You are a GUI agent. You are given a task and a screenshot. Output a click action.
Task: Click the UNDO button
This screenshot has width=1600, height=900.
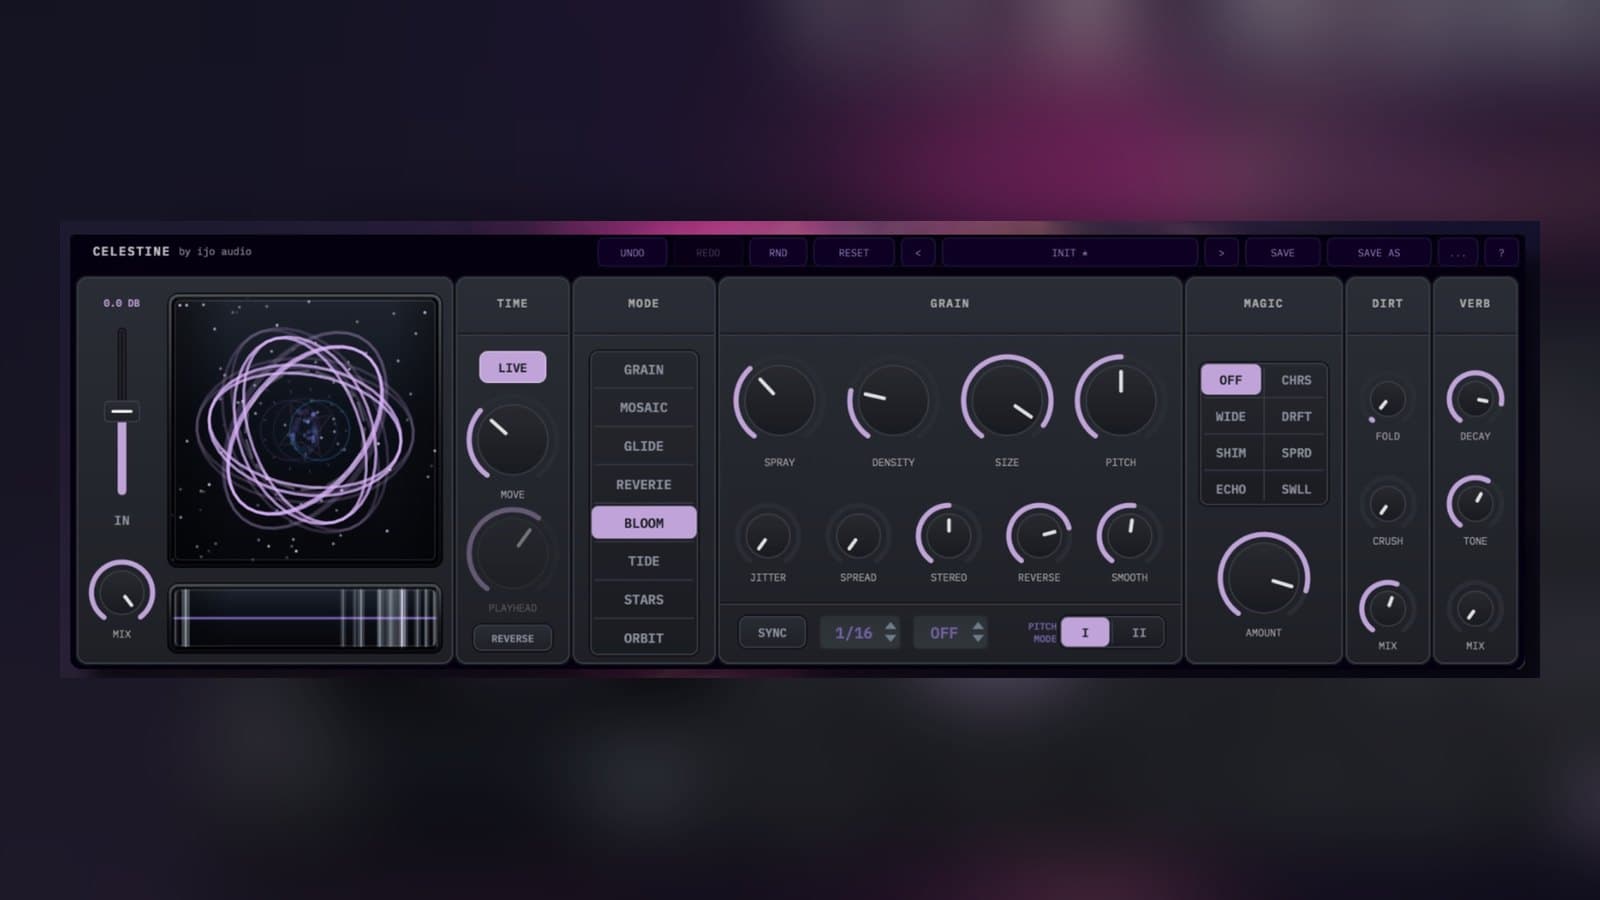click(x=632, y=253)
